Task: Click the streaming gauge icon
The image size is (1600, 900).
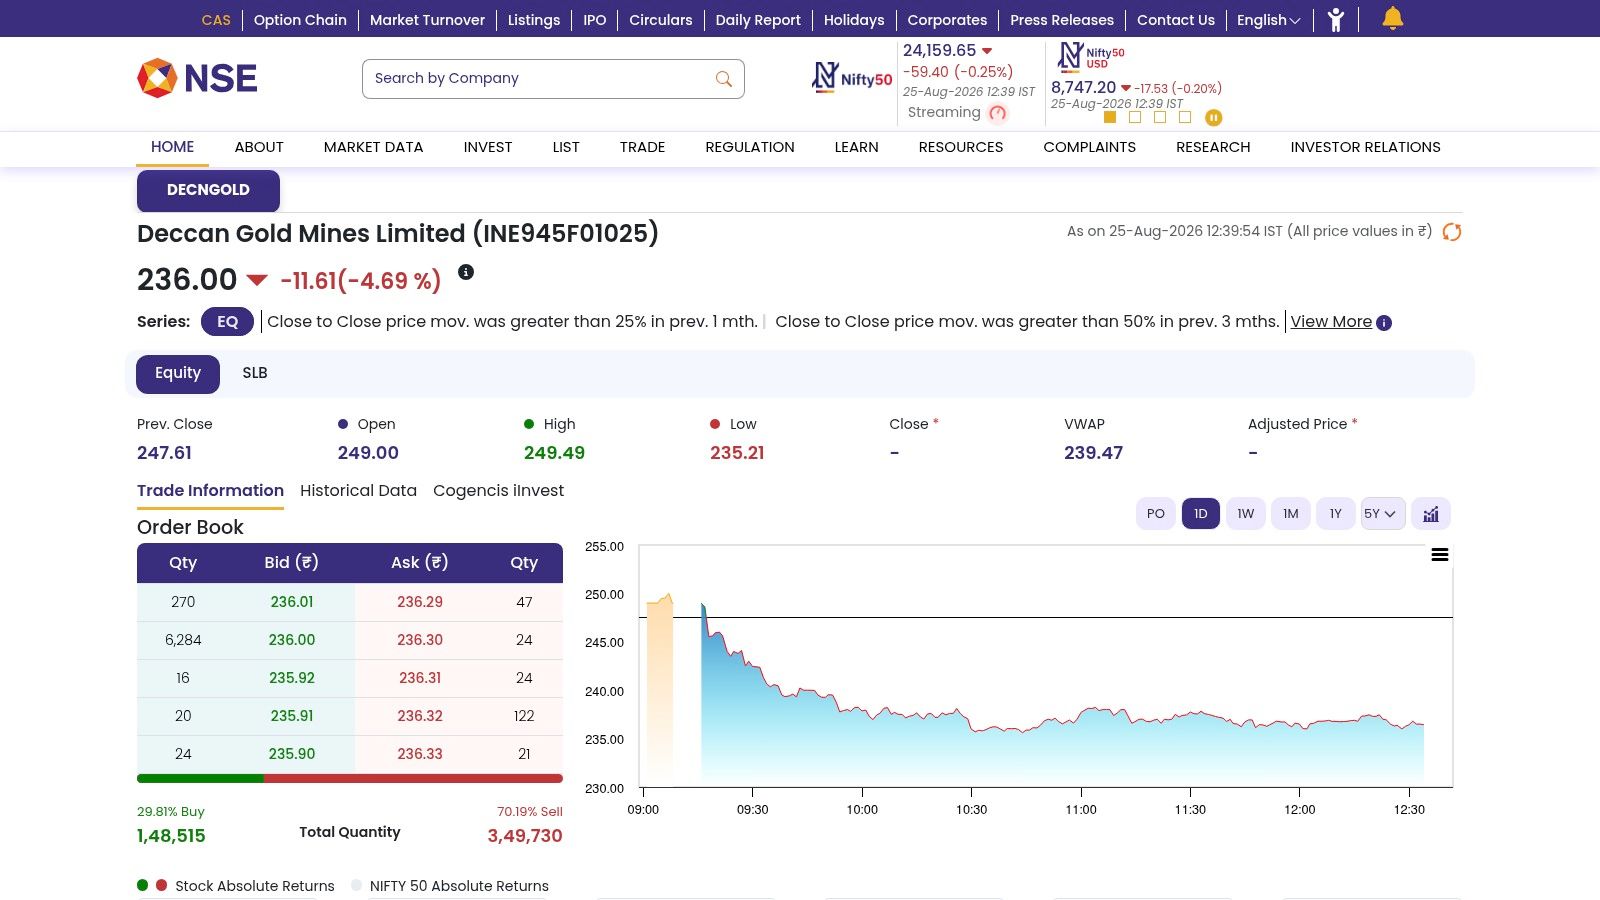Action: coord(997,113)
